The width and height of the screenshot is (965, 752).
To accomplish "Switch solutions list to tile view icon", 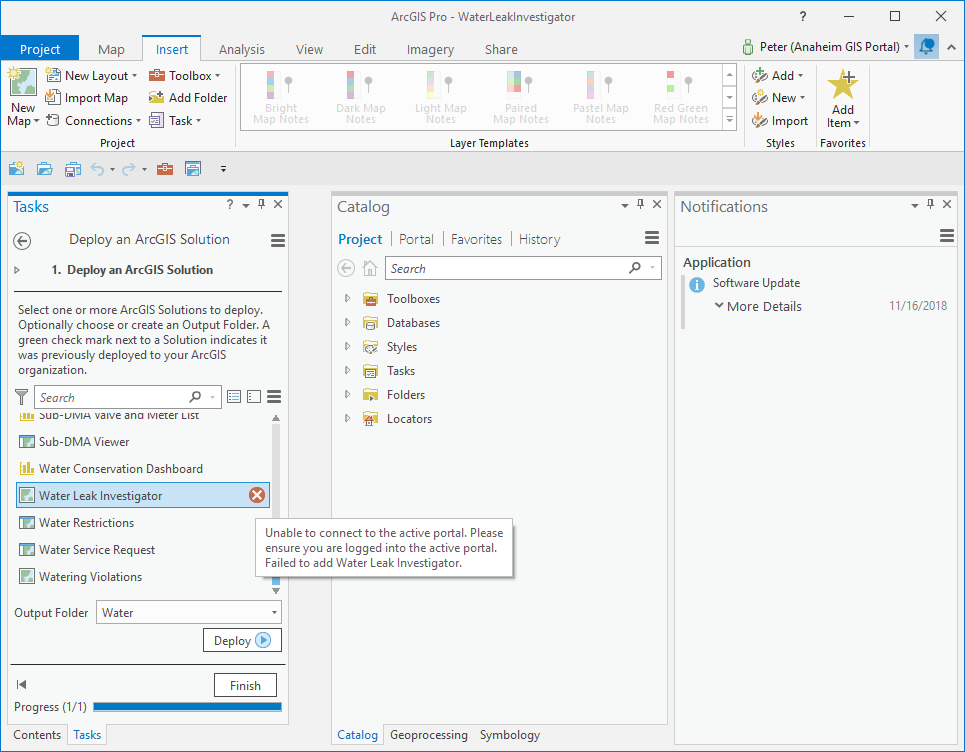I will [x=254, y=396].
